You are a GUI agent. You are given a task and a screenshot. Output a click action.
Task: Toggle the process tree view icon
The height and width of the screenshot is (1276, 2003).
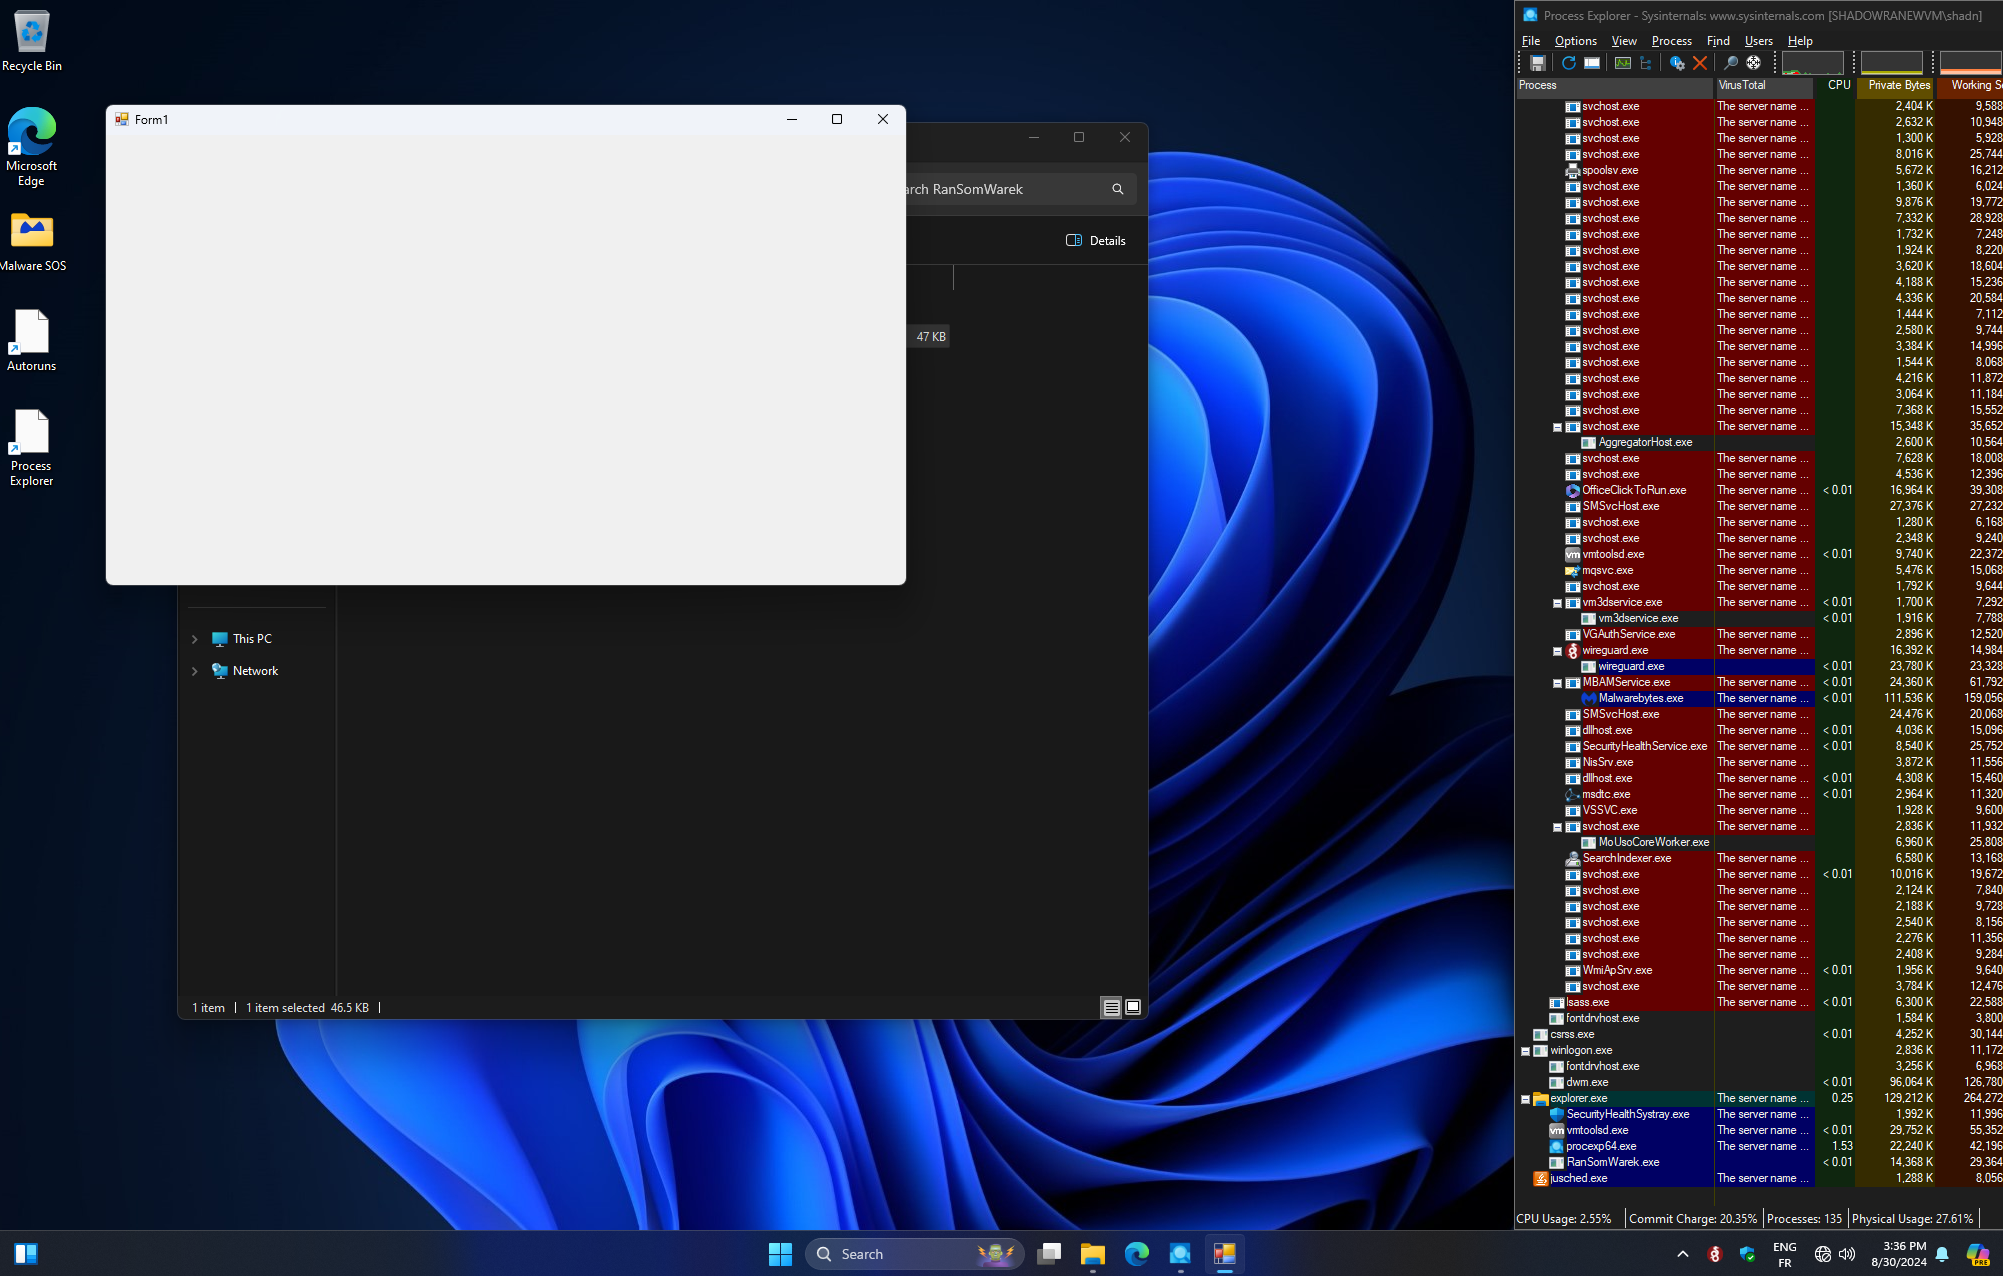pyautogui.click(x=1646, y=63)
